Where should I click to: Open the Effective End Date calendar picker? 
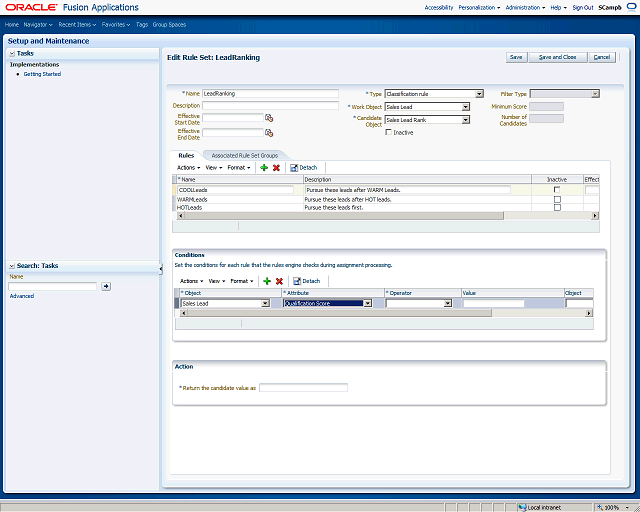[269, 133]
